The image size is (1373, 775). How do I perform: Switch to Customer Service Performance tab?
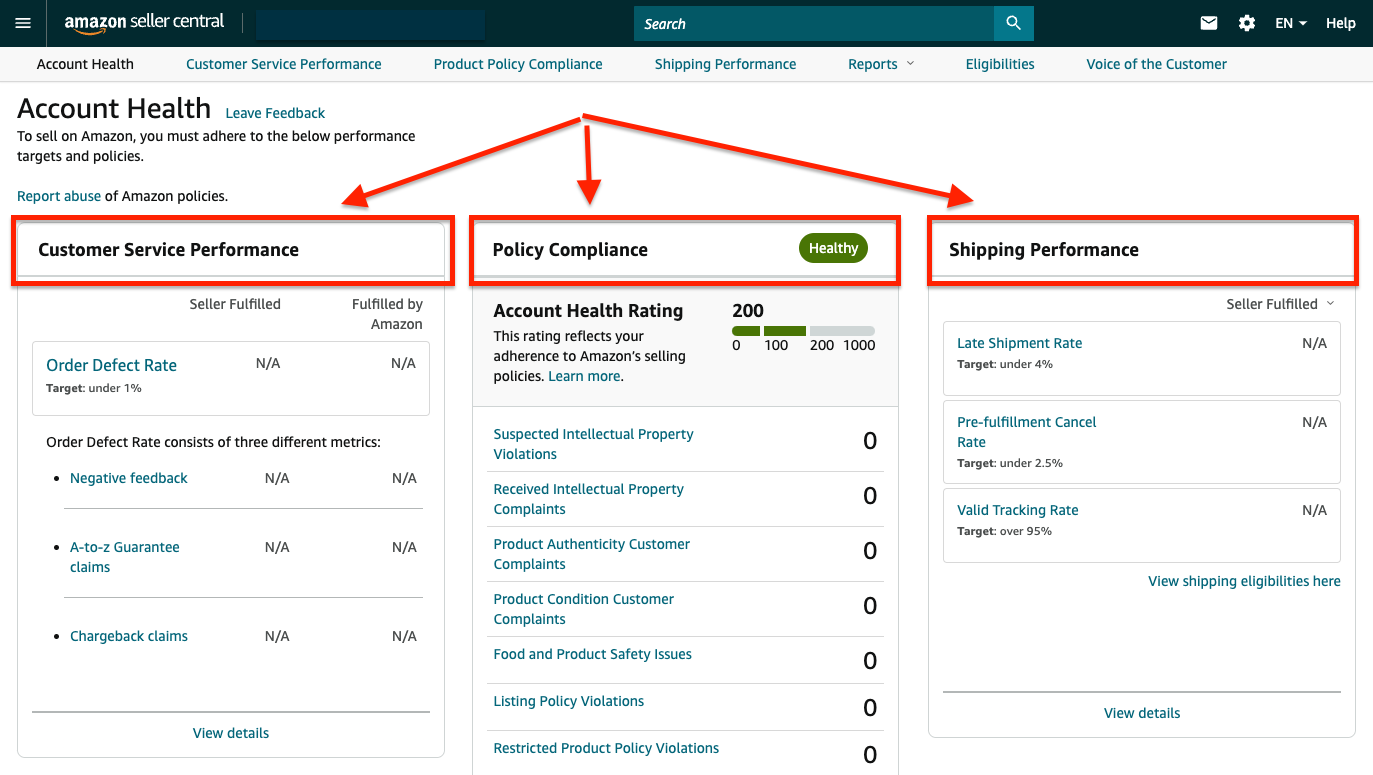point(283,64)
